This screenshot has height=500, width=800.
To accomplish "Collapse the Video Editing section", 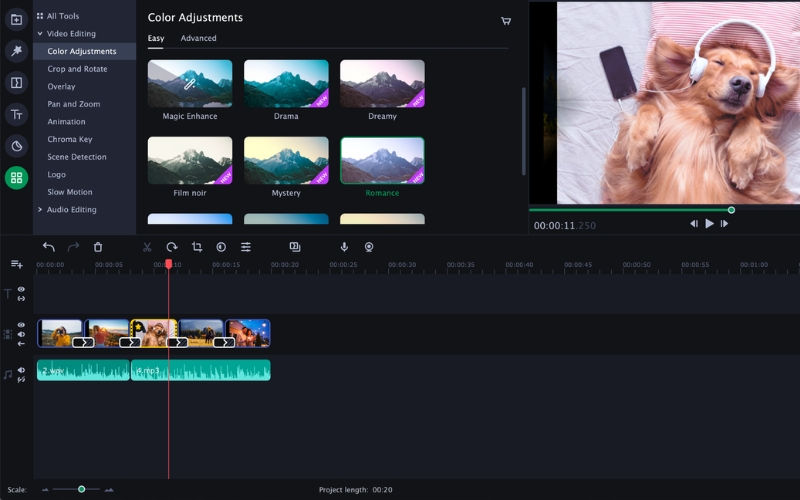I will (40, 34).
